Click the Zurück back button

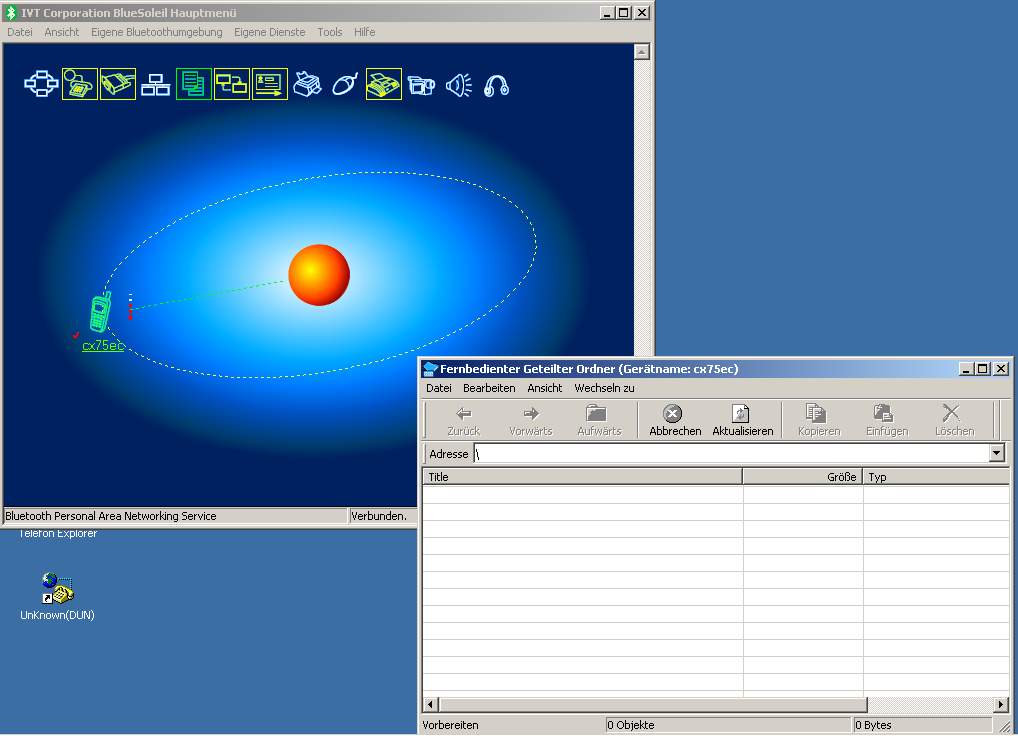tap(464, 420)
